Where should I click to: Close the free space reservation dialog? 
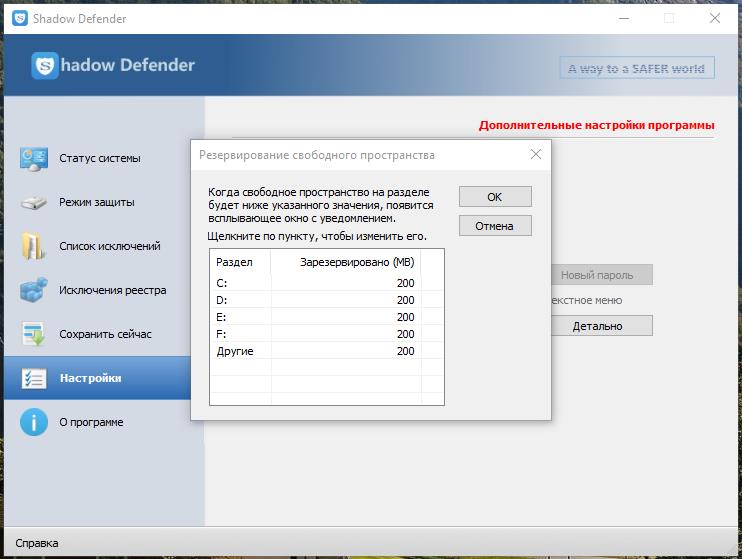(536, 154)
